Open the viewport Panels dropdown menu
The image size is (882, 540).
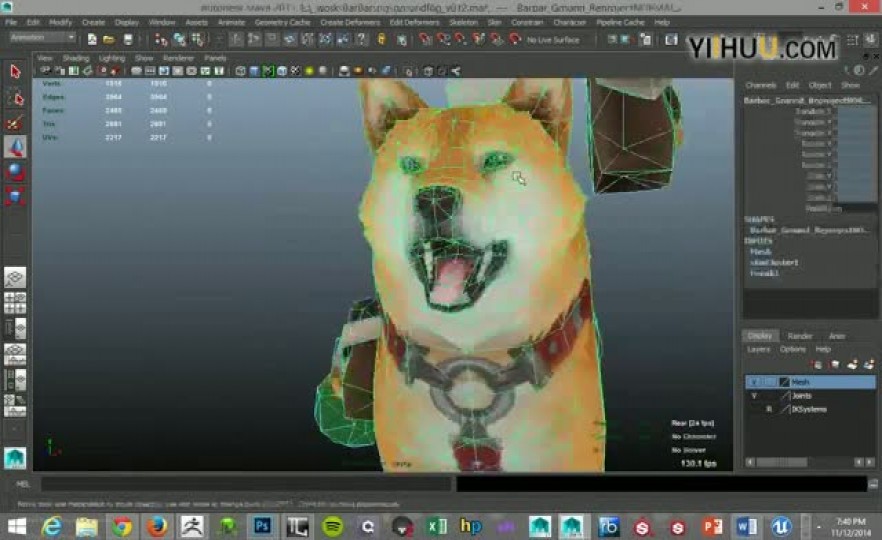[x=215, y=58]
